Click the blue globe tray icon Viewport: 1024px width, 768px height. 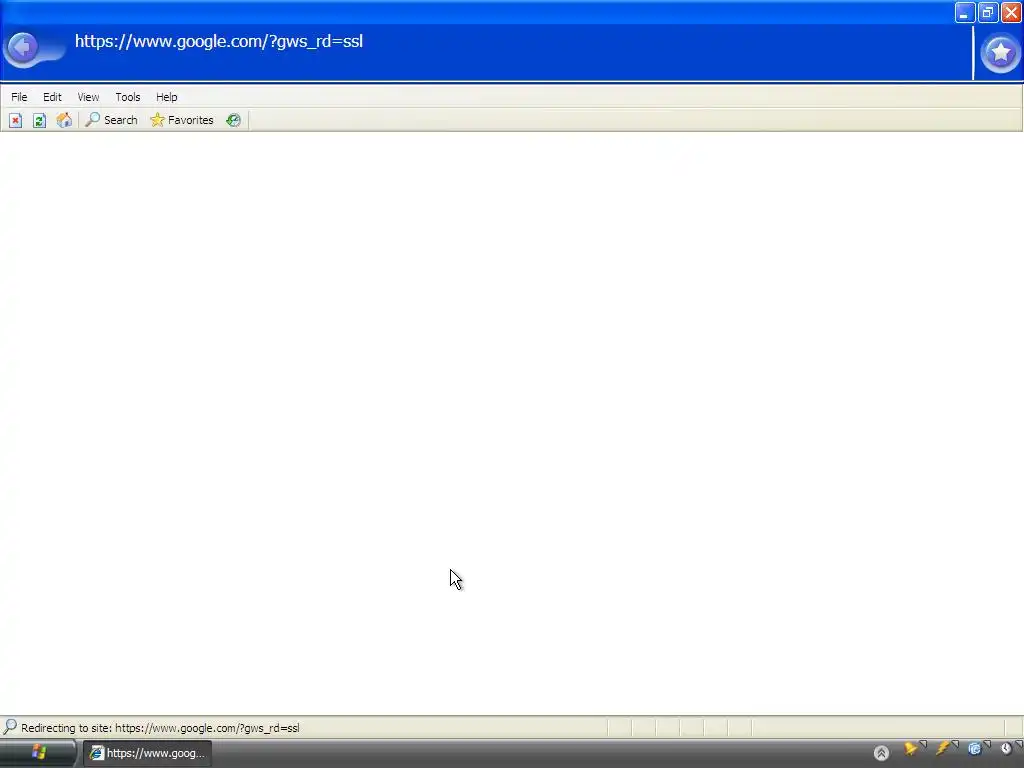974,749
